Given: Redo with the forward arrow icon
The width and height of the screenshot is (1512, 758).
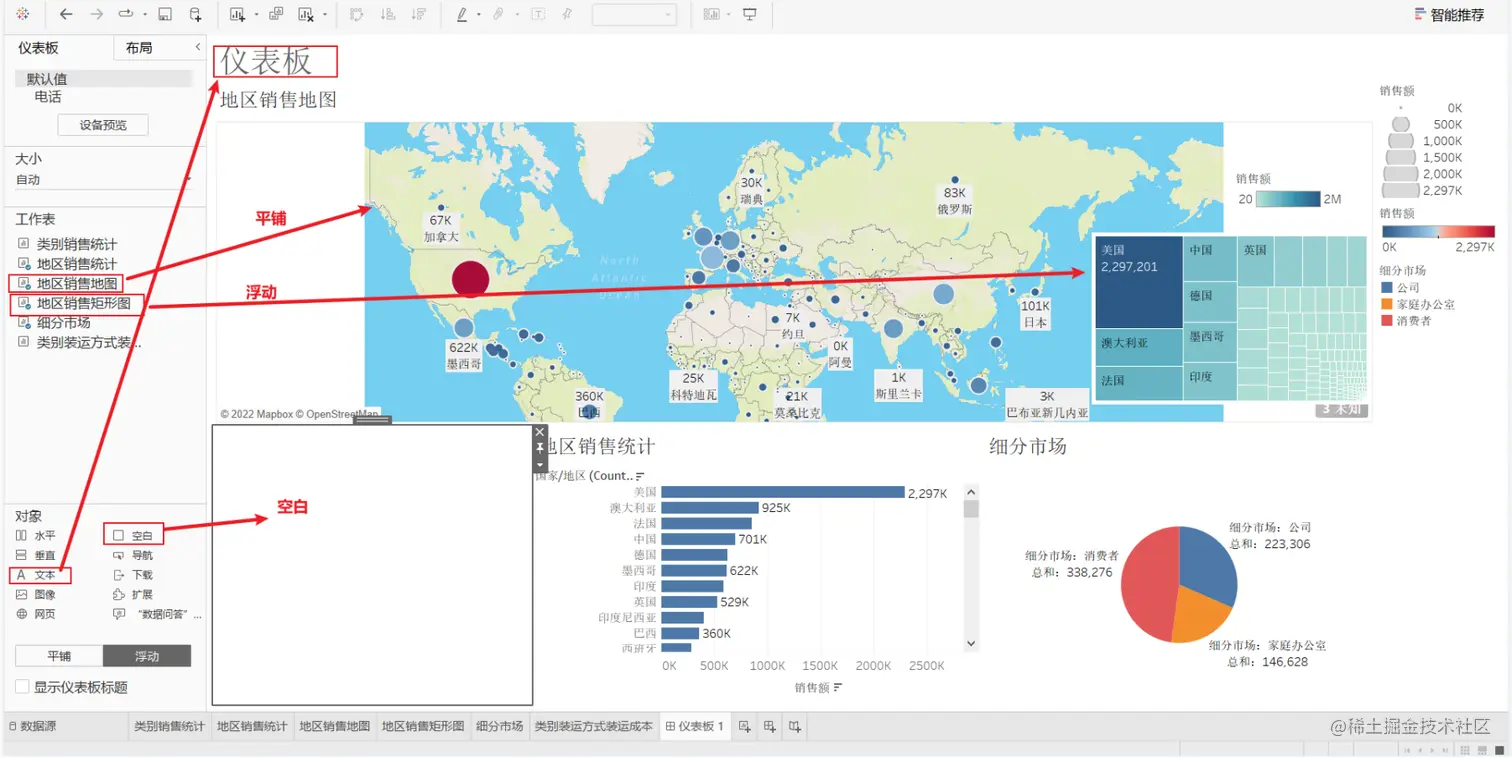Looking at the screenshot, I should point(96,14).
